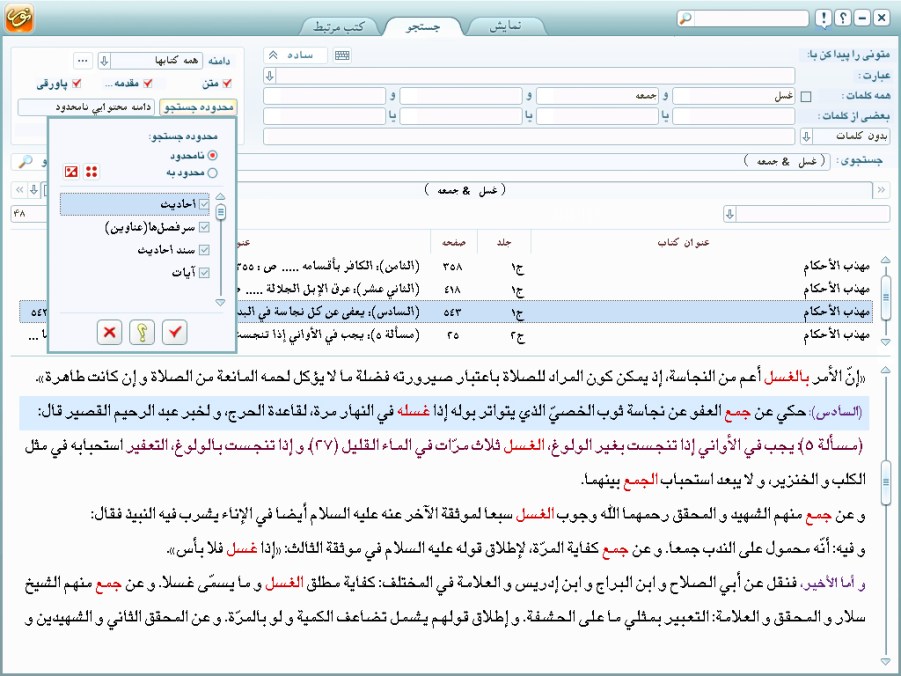Click the text panel scroll-up arrow
901x676 pixels.
coord(885,369)
